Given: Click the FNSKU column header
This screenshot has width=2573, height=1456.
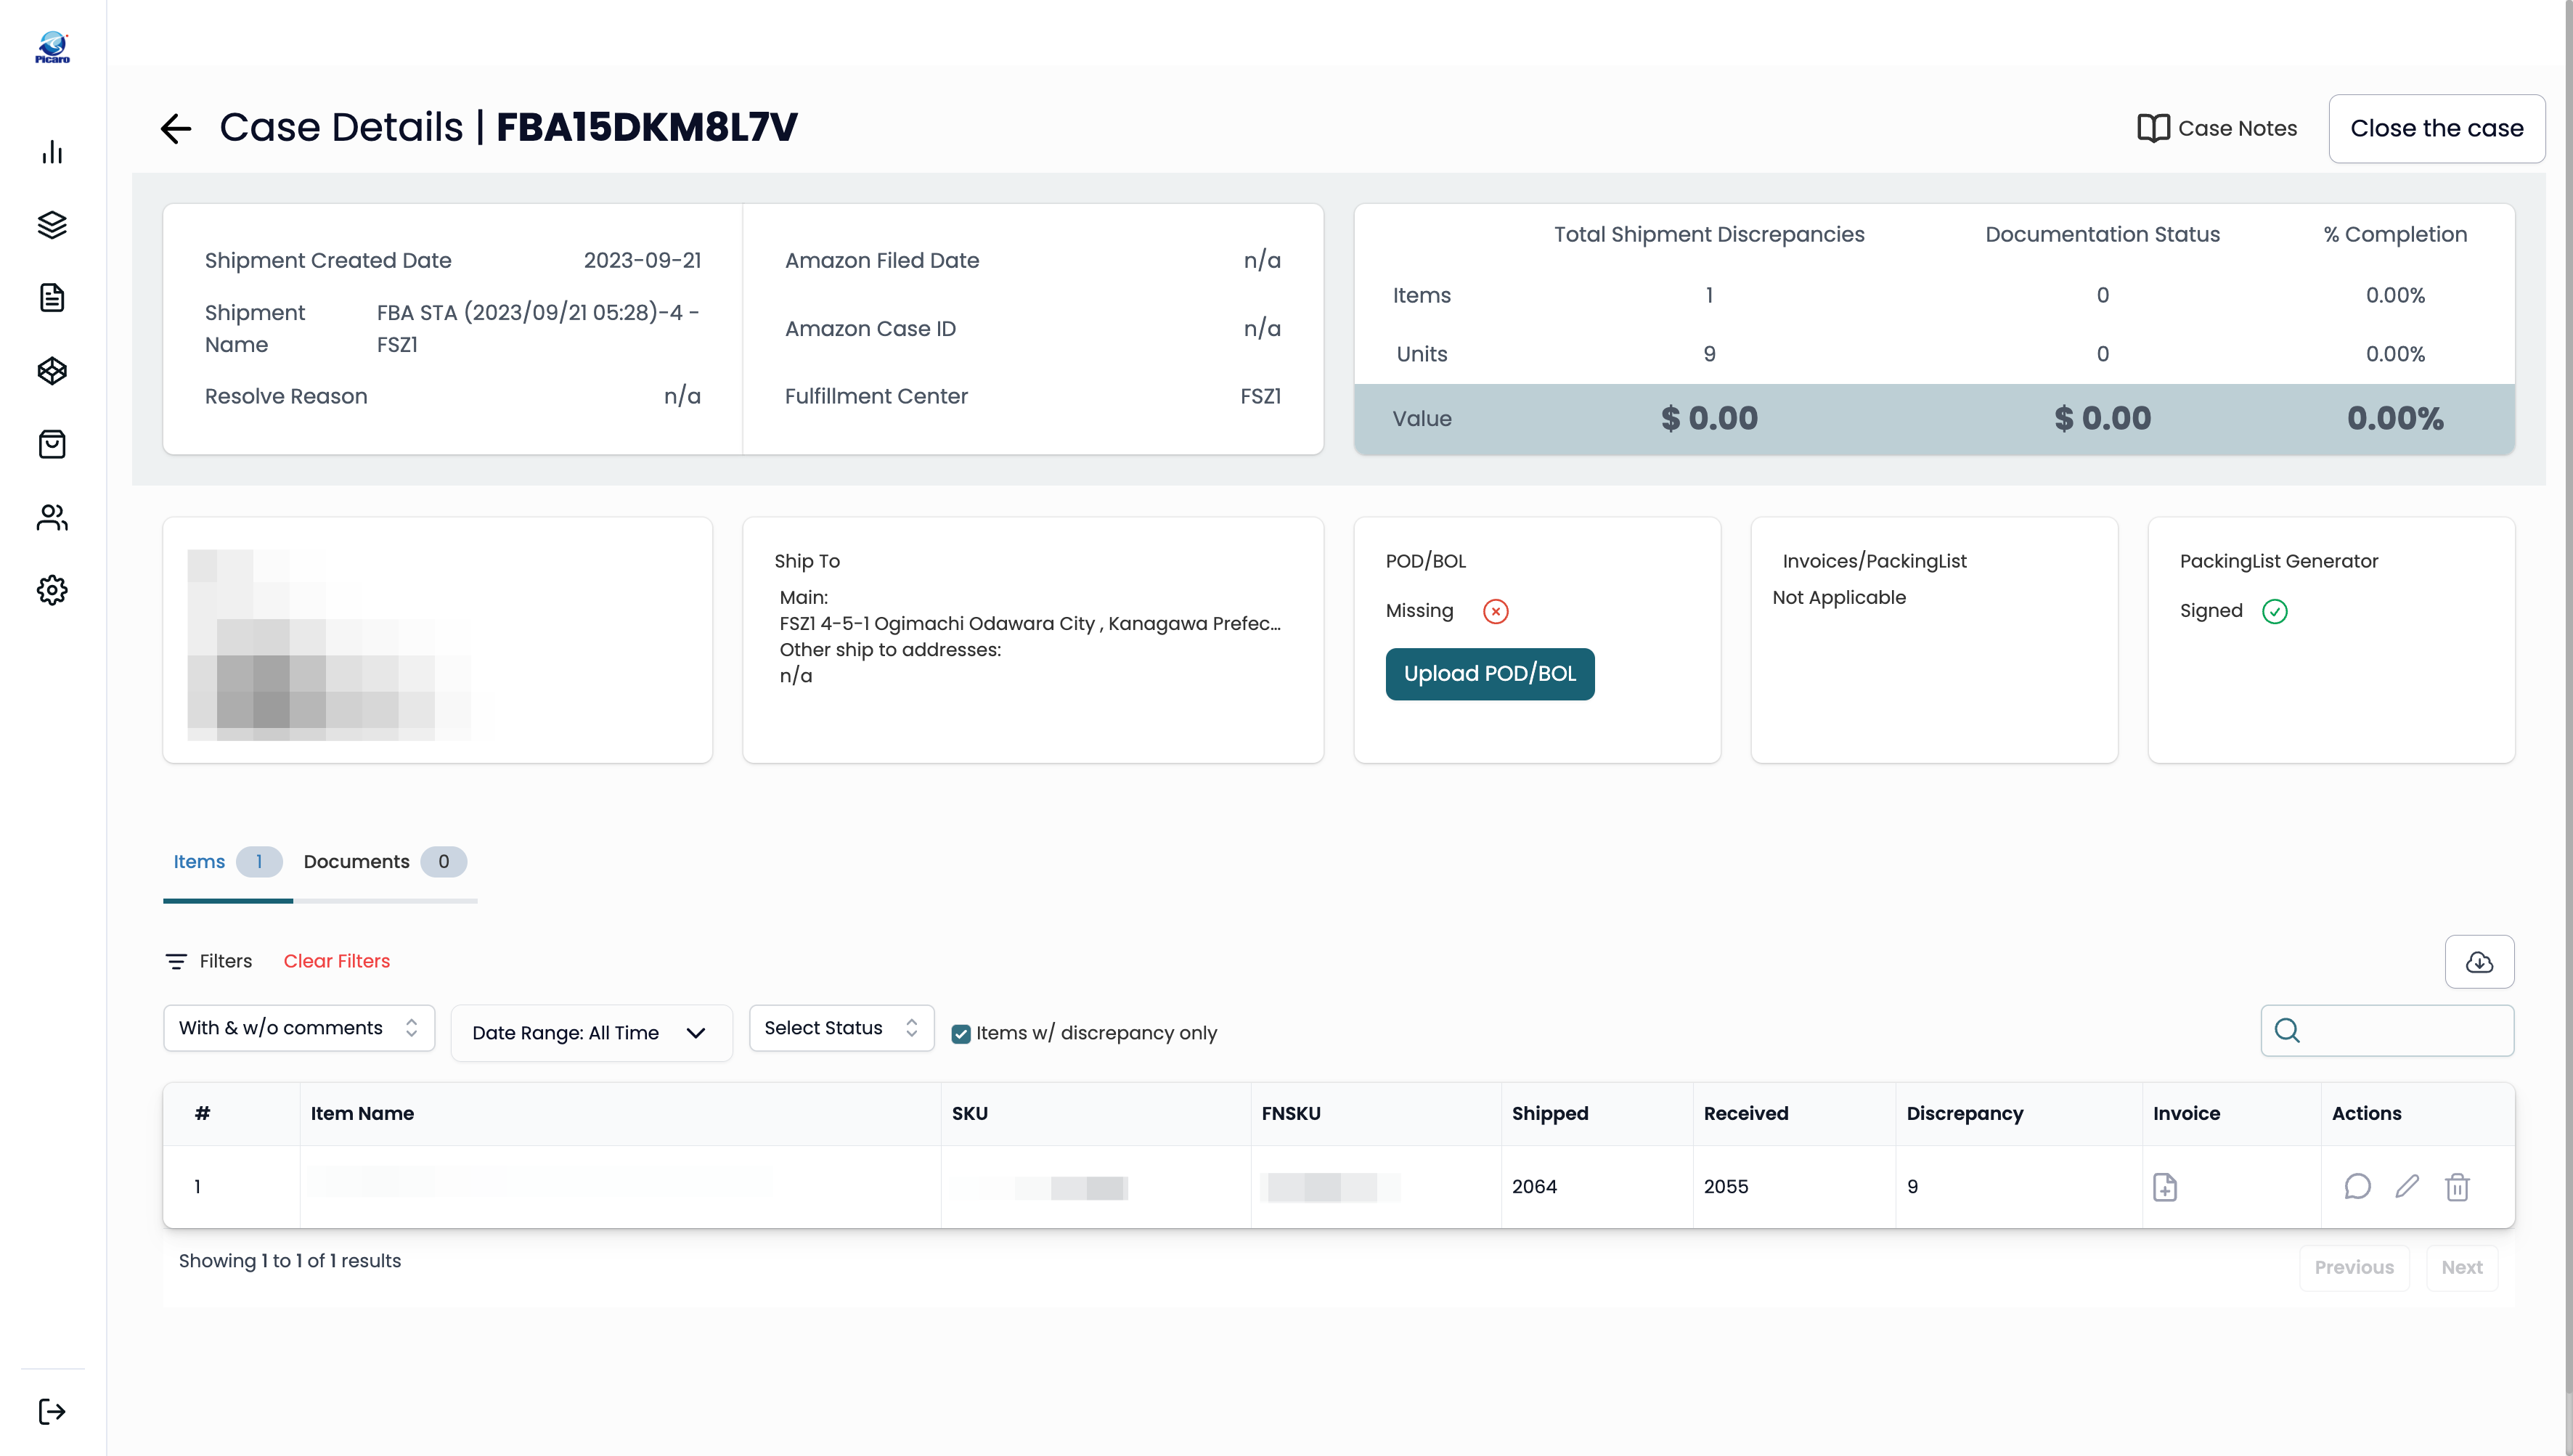Looking at the screenshot, I should pos(1291,1114).
